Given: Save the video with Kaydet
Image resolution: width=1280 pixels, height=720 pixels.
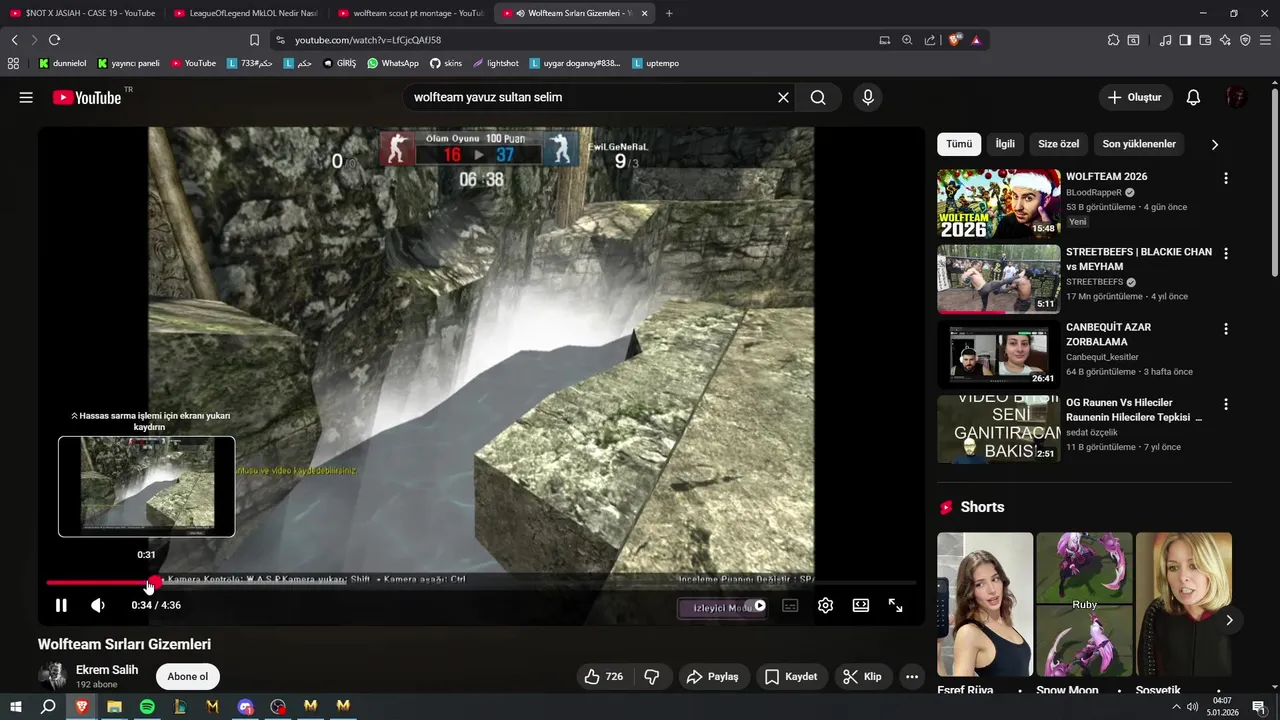Looking at the screenshot, I should tap(791, 677).
